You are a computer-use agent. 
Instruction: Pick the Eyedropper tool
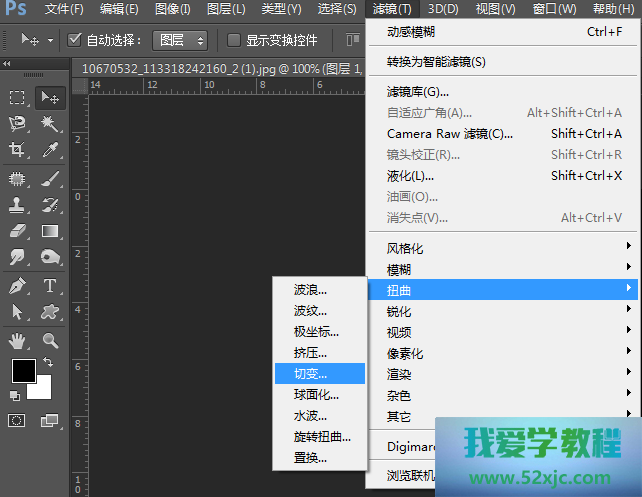pos(50,151)
